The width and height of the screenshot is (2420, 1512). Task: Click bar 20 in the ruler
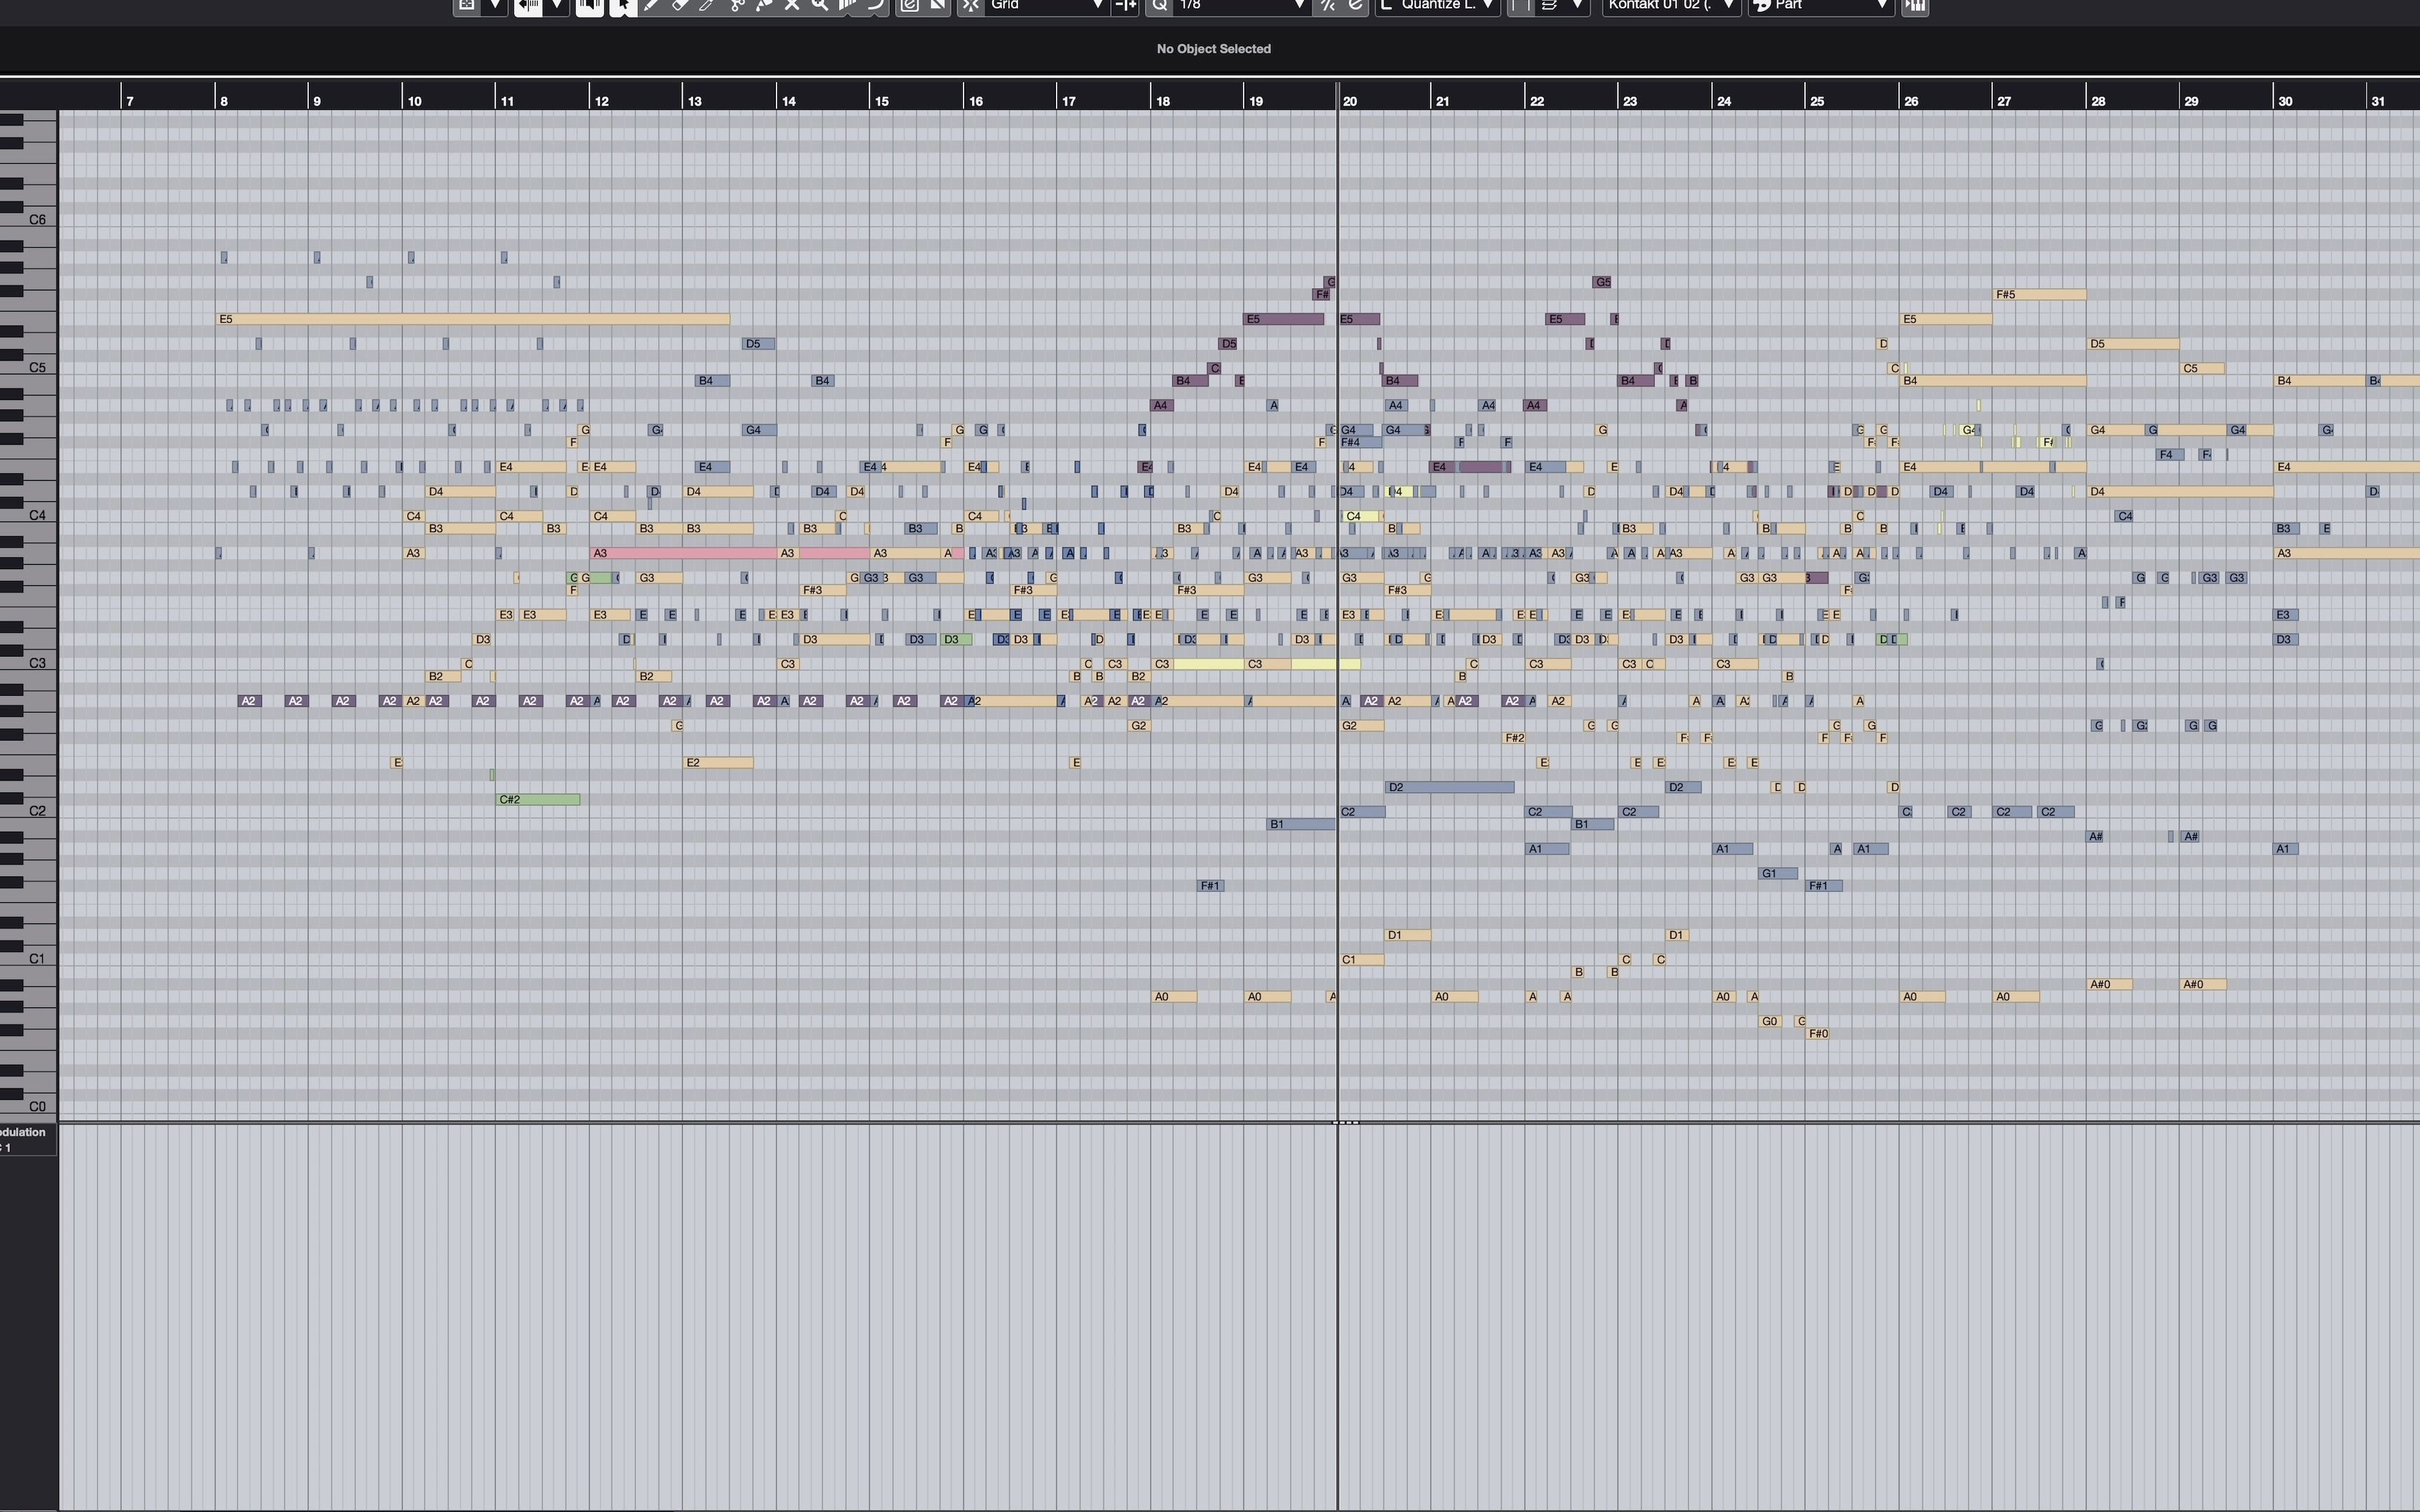[1350, 101]
